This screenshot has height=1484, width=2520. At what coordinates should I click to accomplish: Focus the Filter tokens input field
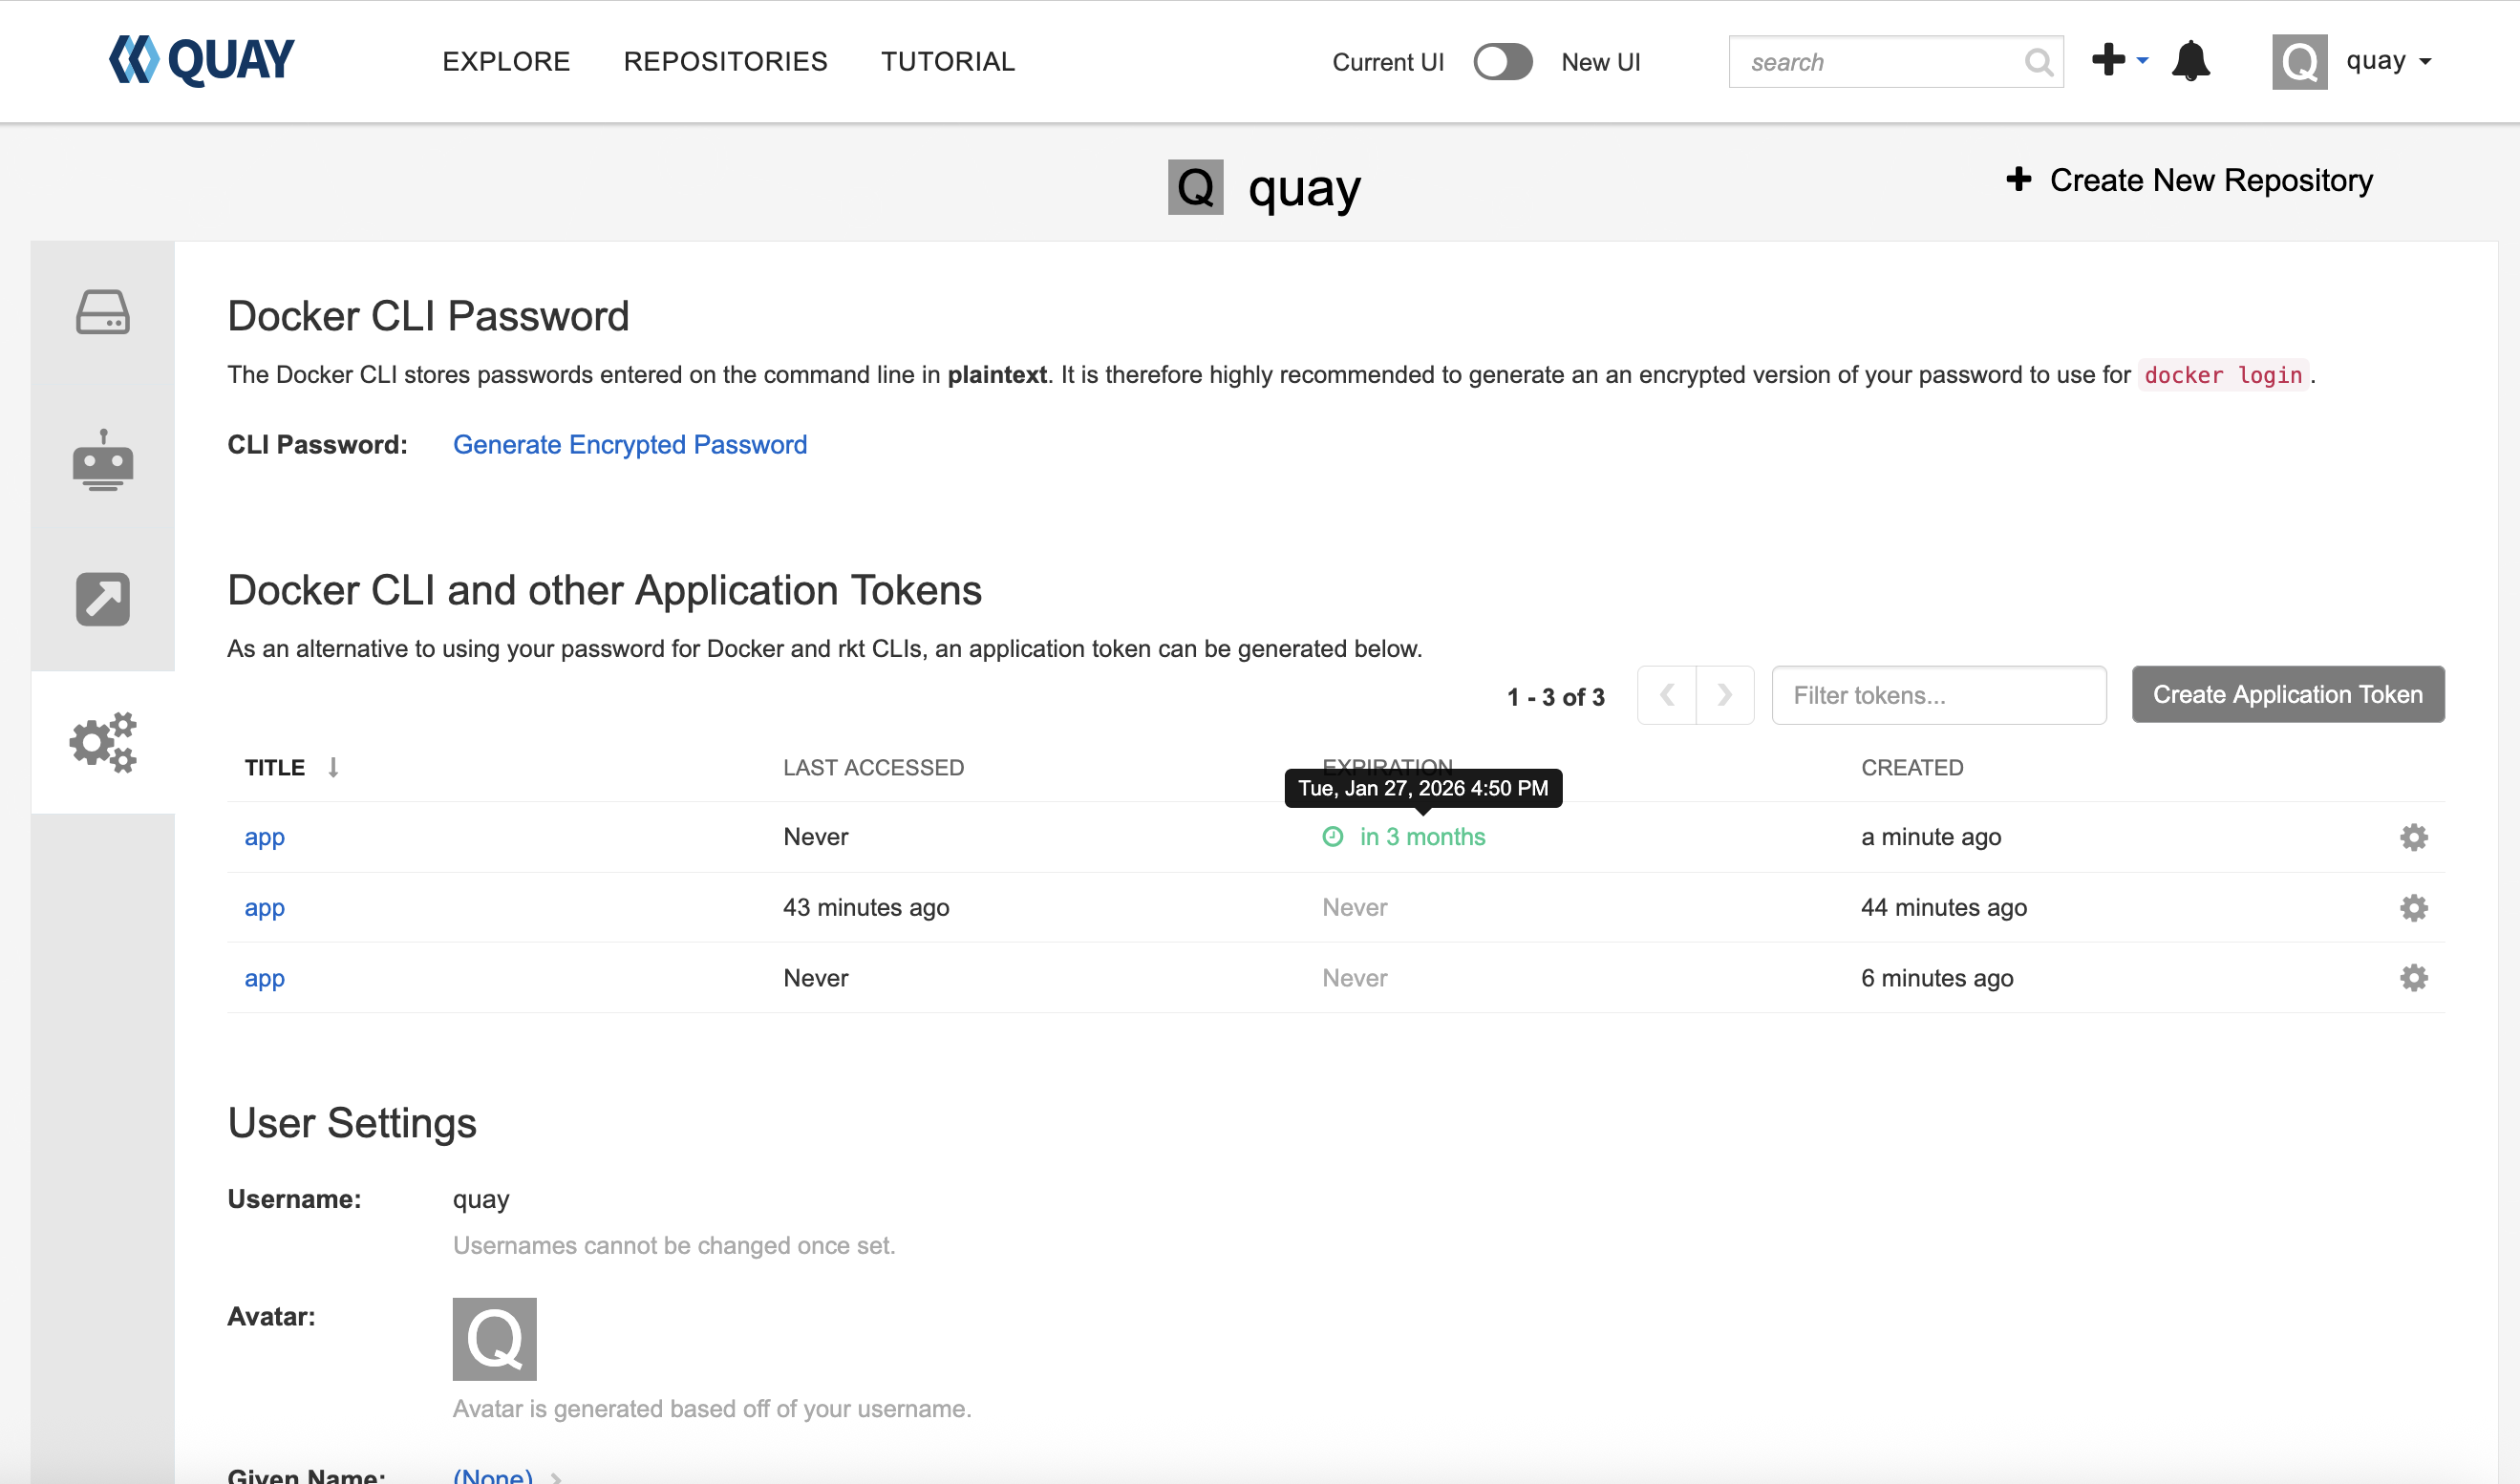[1938, 695]
